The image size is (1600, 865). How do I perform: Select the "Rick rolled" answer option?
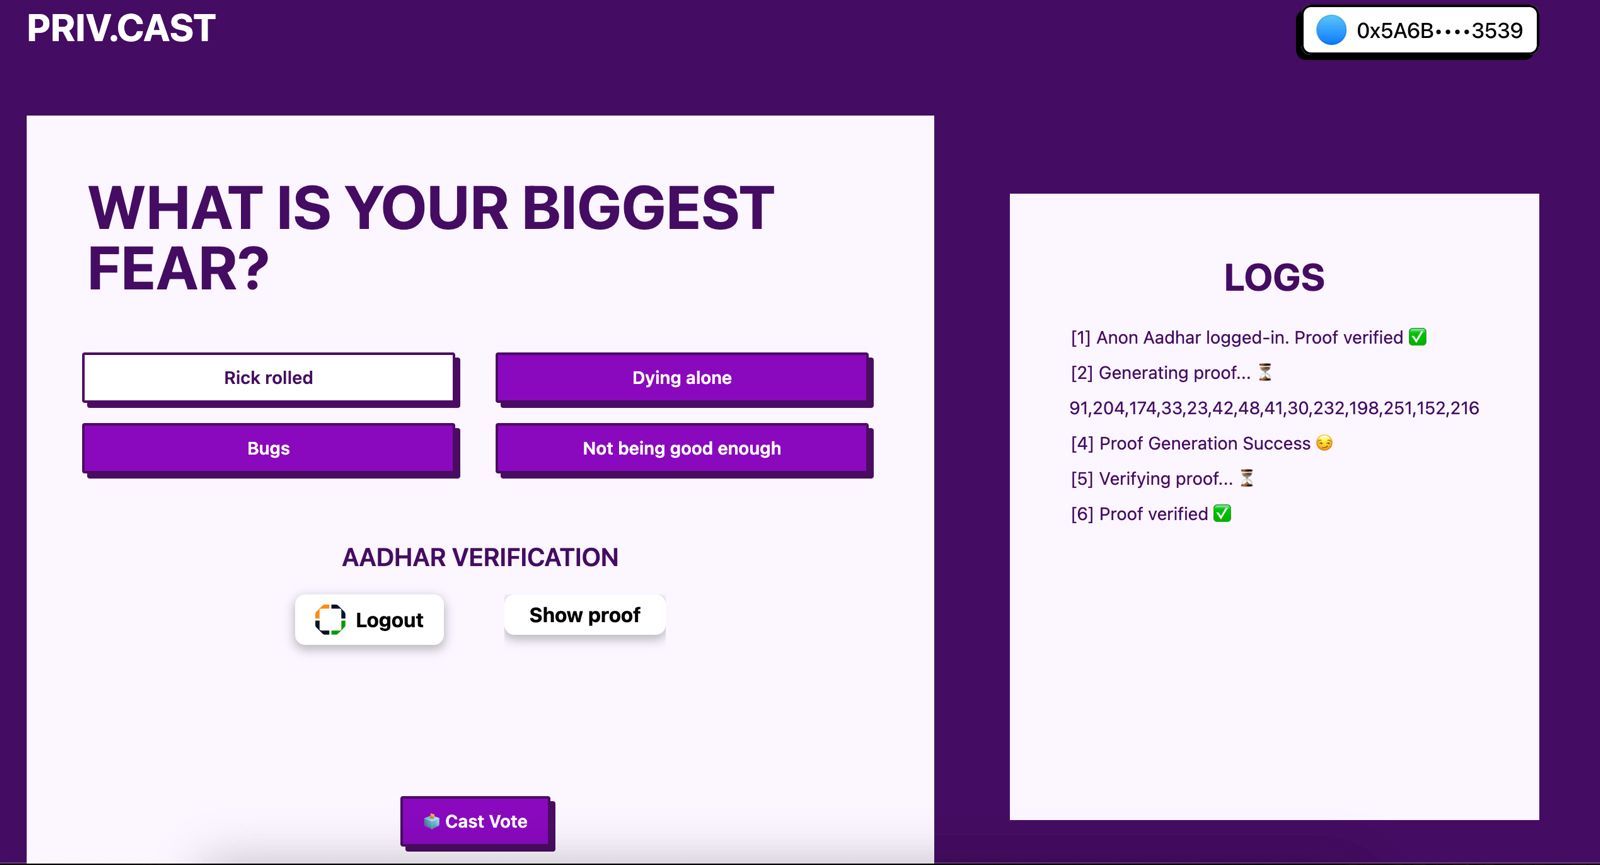269,378
